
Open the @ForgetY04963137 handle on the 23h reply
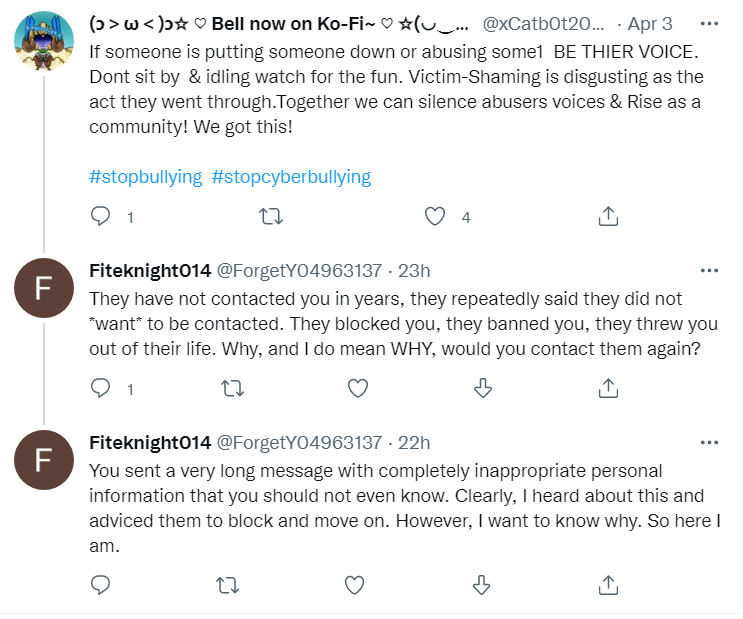point(299,271)
